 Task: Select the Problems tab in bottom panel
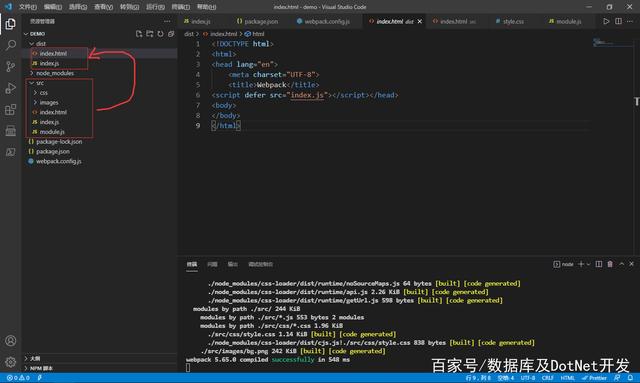(212, 264)
